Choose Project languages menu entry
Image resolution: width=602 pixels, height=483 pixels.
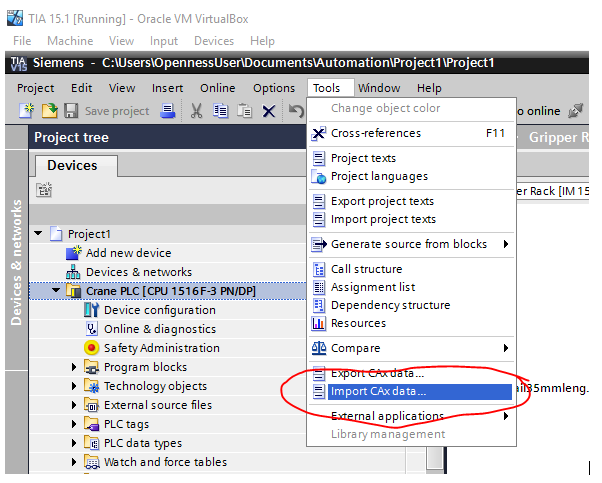[x=411, y=176]
